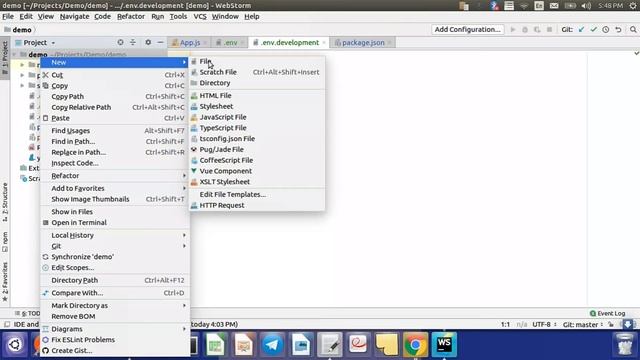This screenshot has width=640, height=360.
Task: Choose CoffeeScript File option
Action: (257, 160)
